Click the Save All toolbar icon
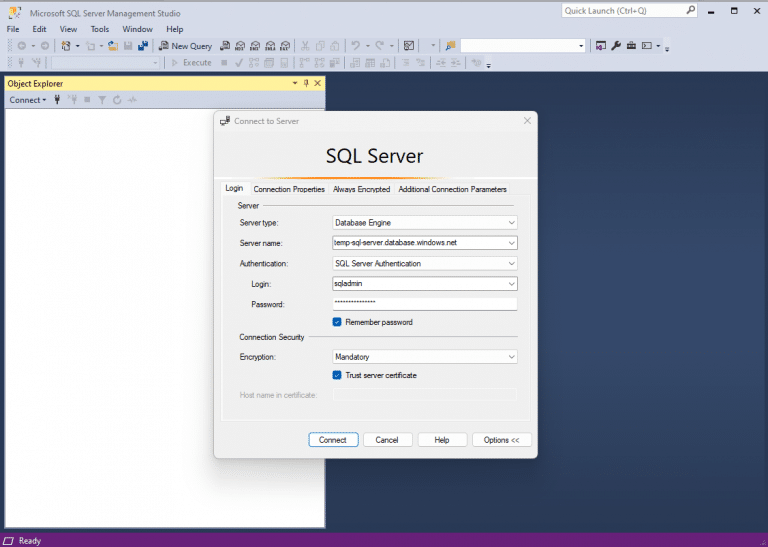The width and height of the screenshot is (768, 547). pyautogui.click(x=143, y=46)
